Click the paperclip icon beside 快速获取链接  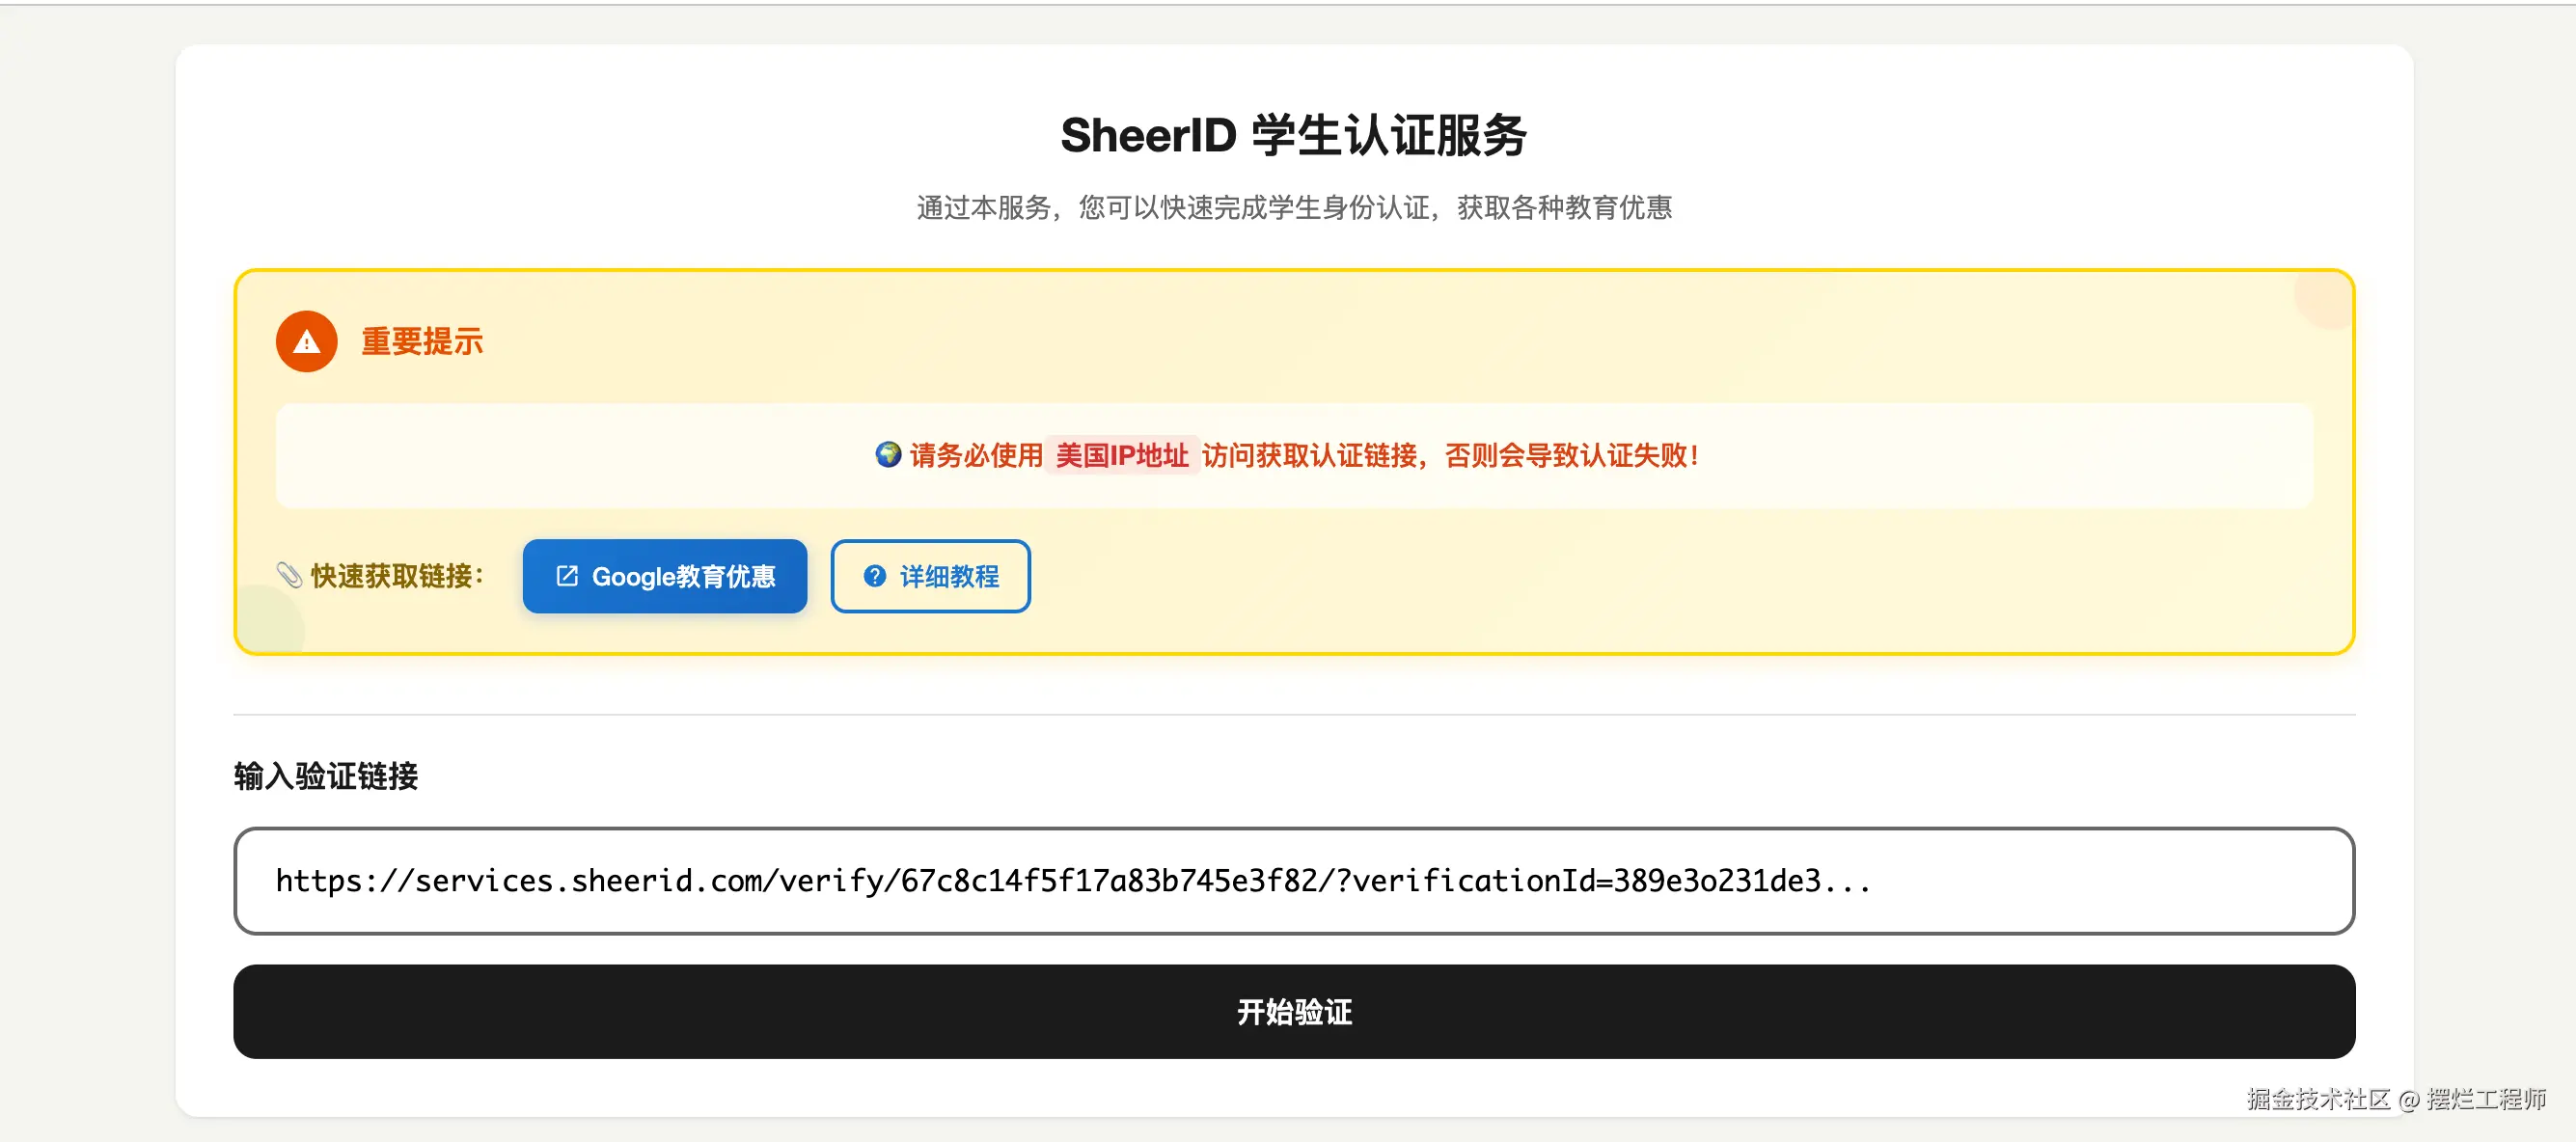289,575
